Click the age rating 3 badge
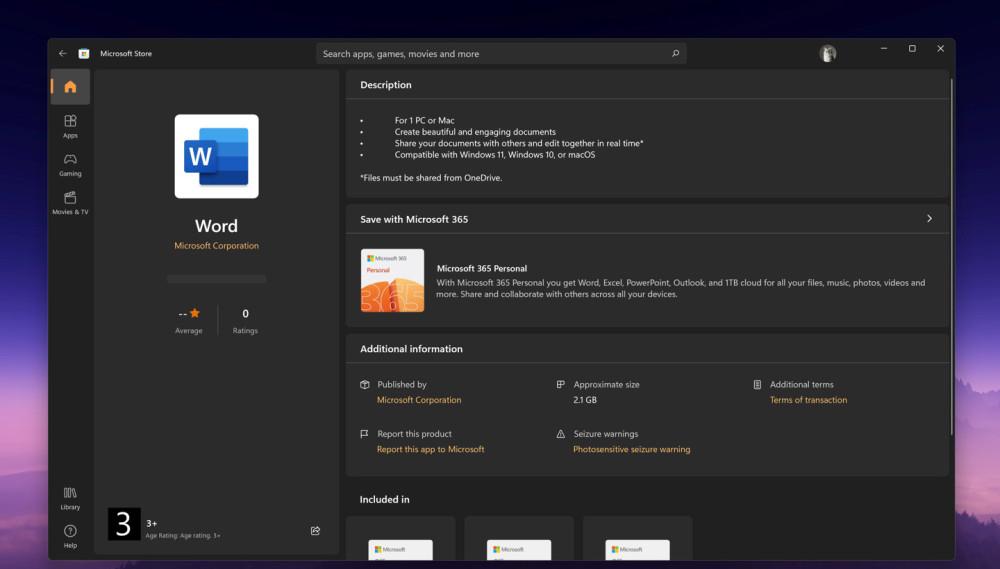Screen dimensions: 1000x569 124,524
